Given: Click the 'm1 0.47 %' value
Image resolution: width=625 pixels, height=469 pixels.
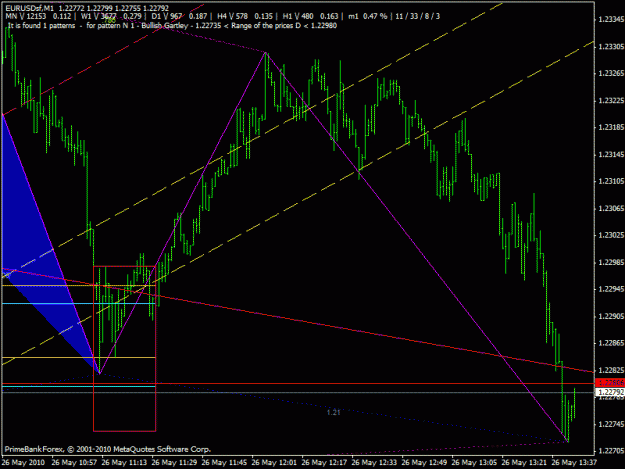Looking at the screenshot, I should tap(368, 16).
